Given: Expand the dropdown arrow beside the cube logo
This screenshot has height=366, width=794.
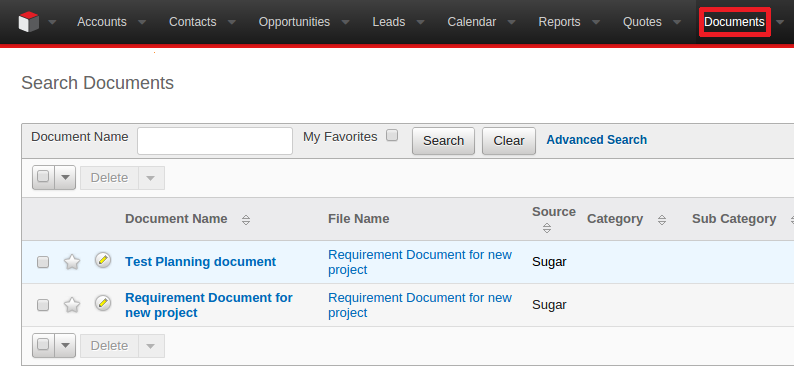Looking at the screenshot, I should tap(52, 22).
